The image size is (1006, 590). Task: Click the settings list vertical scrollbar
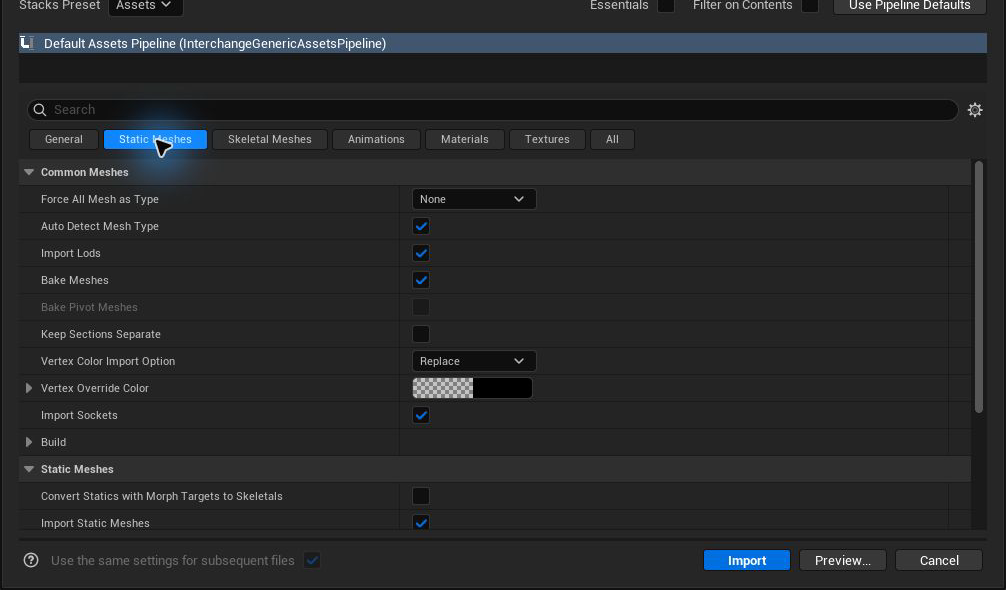tap(978, 287)
